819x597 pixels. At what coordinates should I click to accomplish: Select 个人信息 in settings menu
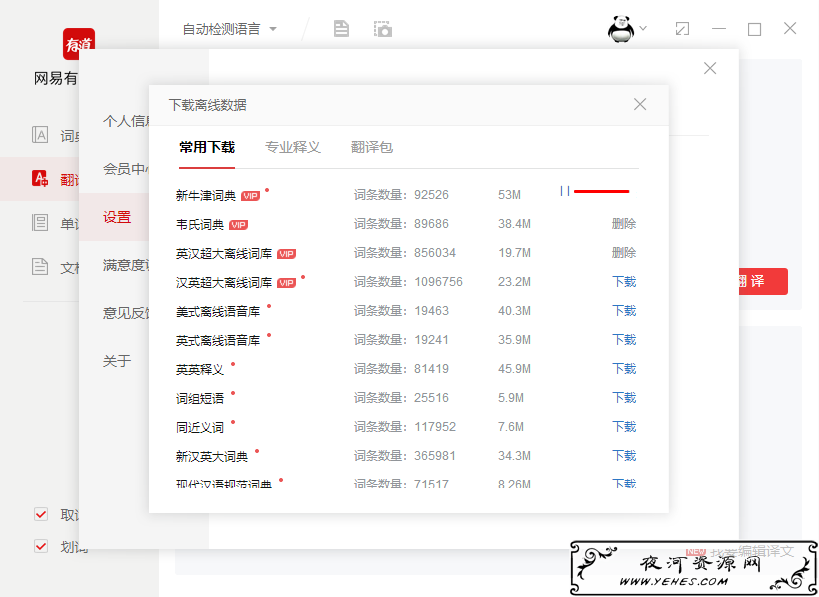(x=126, y=121)
